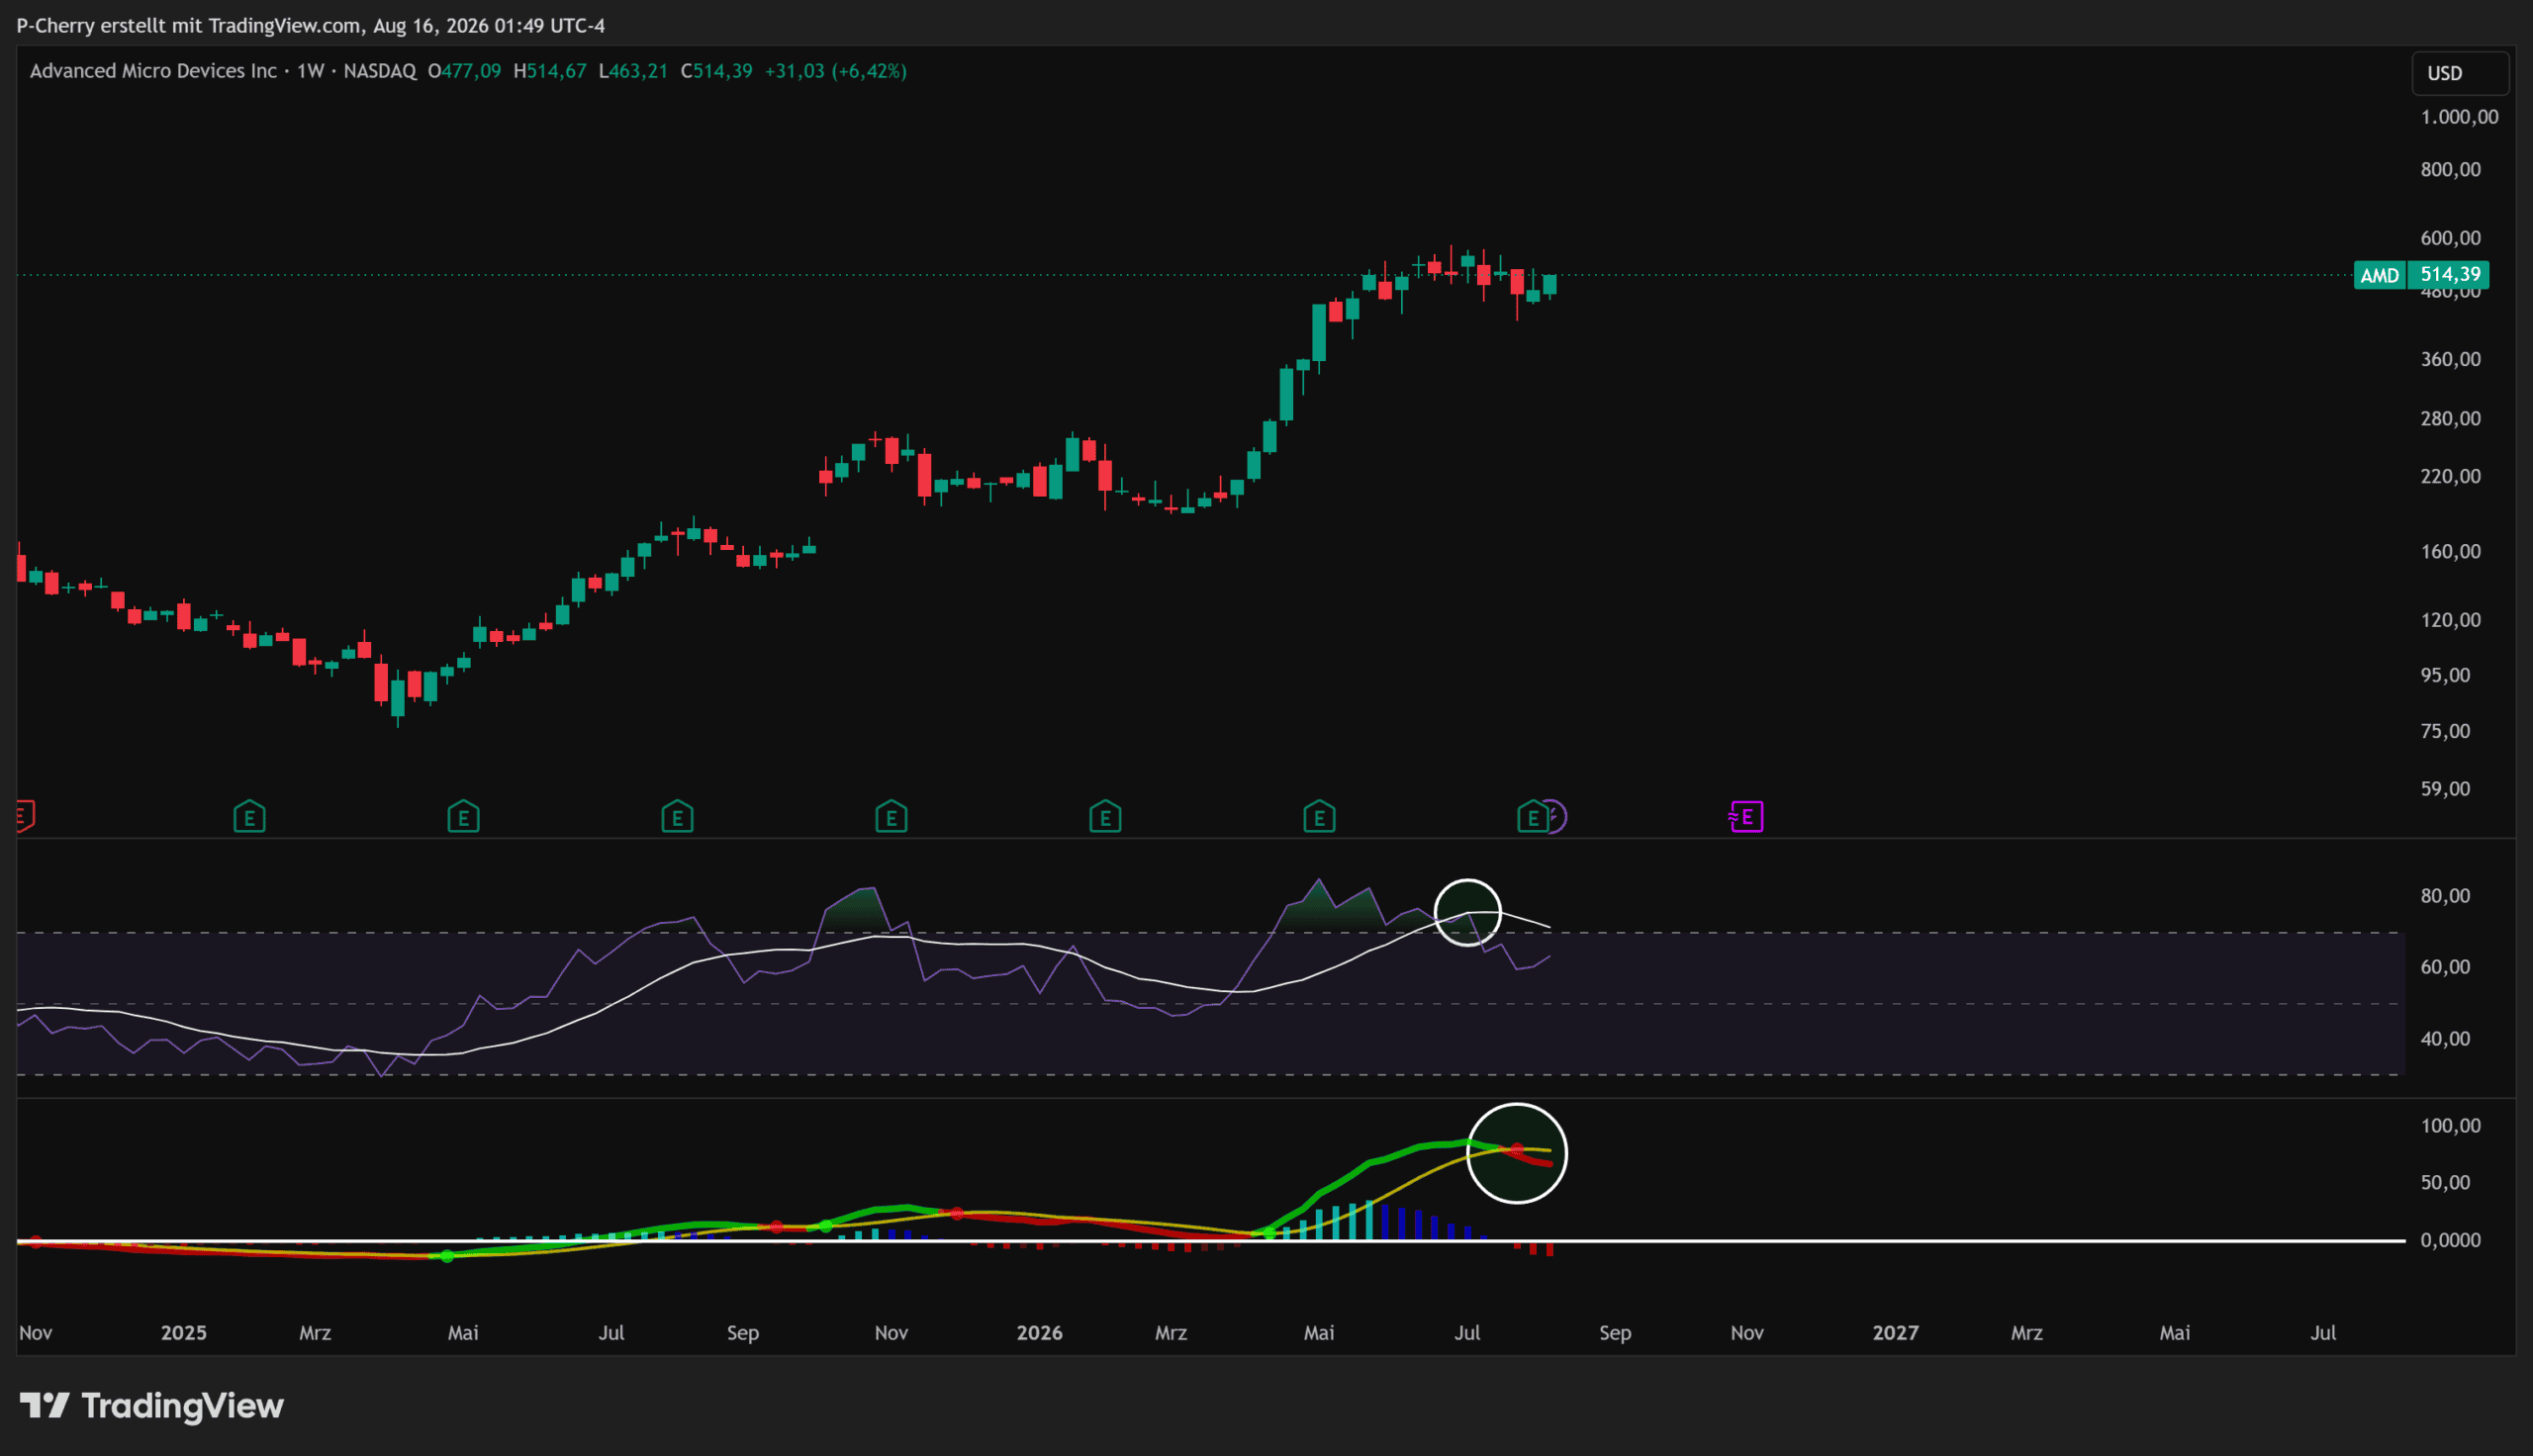Click the 2025 label on time axis
2533x1456 pixels.
(x=184, y=1333)
